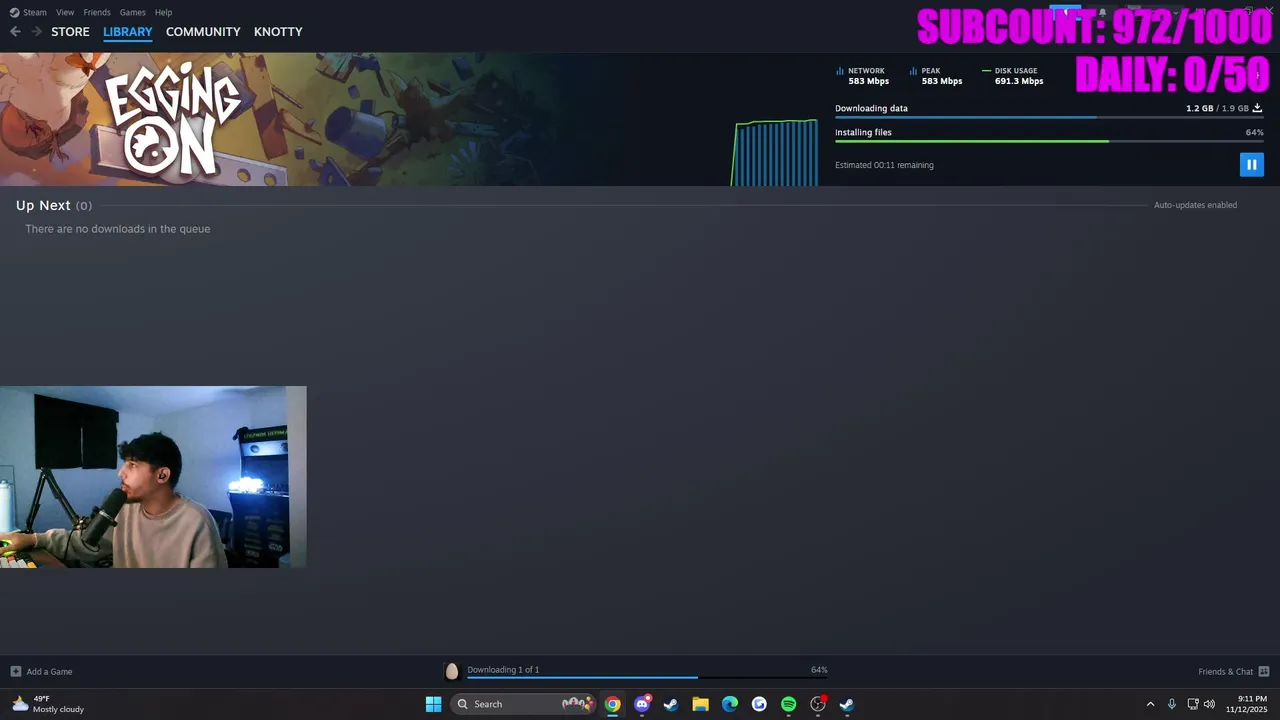Open the Games menu
Screen dimensions: 1280x720
[x=132, y=12]
